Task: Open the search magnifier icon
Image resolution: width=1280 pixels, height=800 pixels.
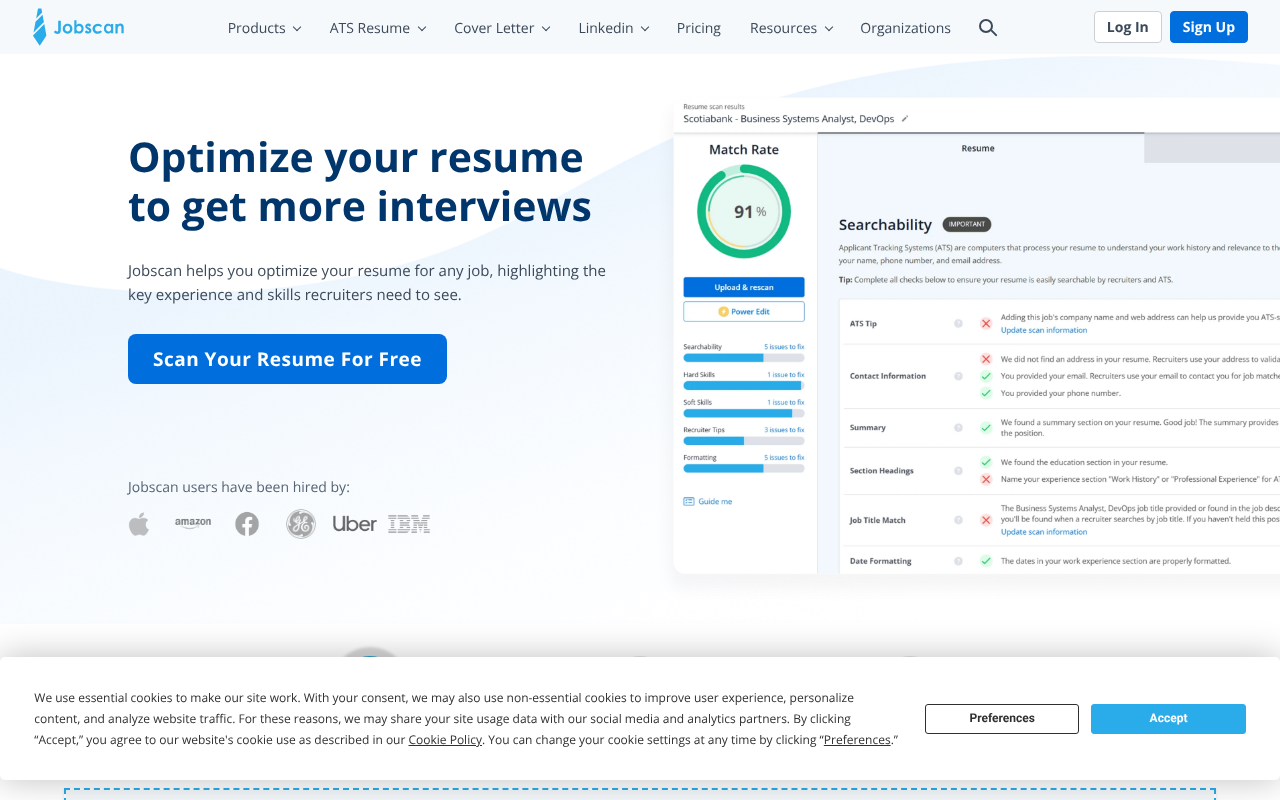Action: pos(987,28)
